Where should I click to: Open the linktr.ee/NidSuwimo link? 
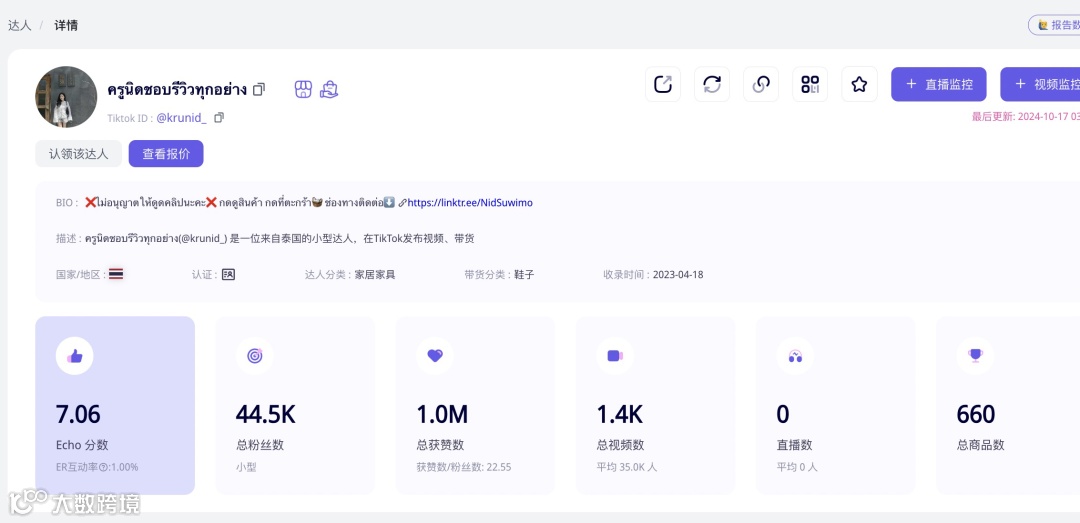470,203
